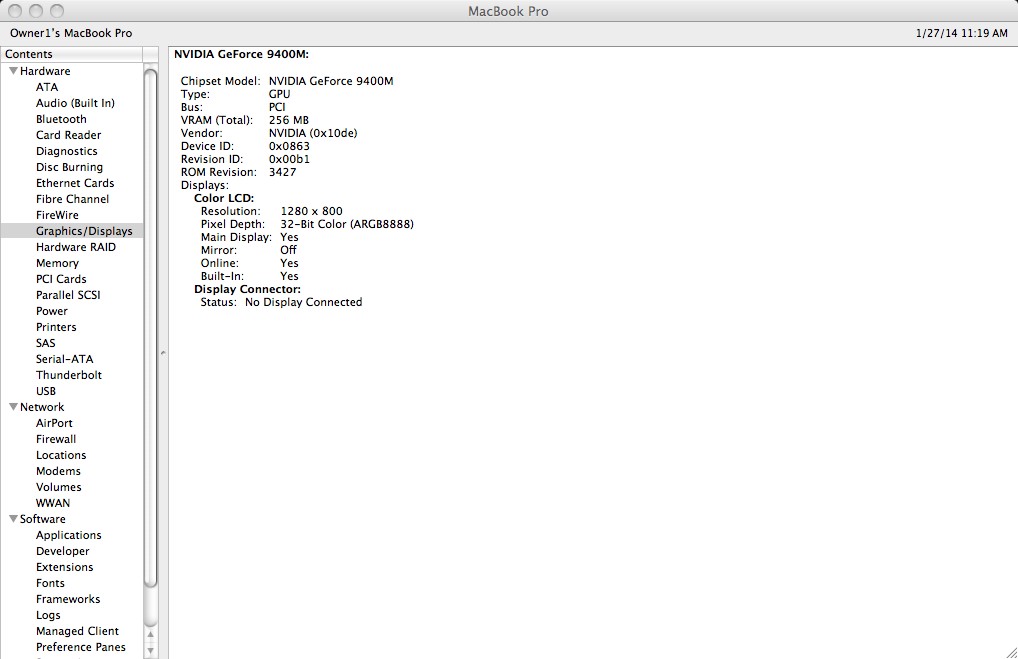Viewport: 1018px width, 659px height.
Task: Open the Audio (Built In) entry
Action: (x=75, y=103)
